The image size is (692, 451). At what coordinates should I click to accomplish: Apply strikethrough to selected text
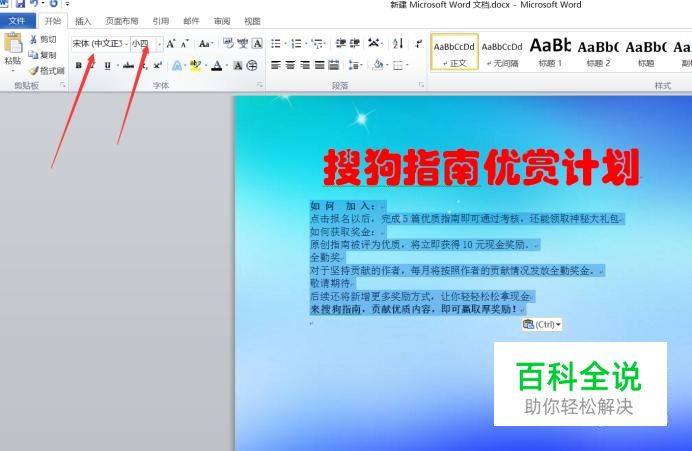click(x=128, y=66)
